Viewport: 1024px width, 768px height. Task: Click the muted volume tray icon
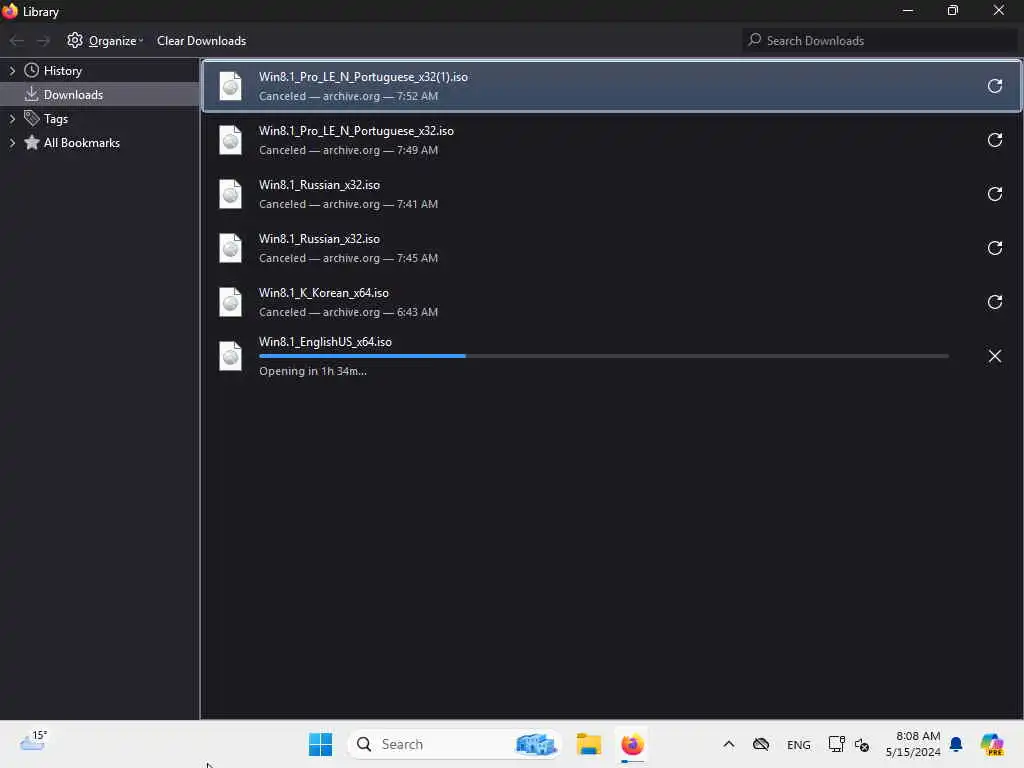coord(862,744)
